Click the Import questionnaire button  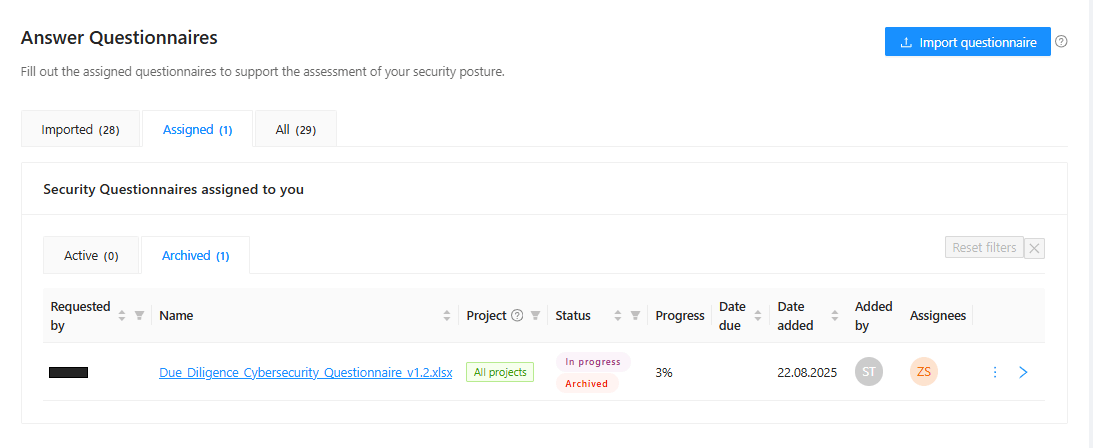967,42
